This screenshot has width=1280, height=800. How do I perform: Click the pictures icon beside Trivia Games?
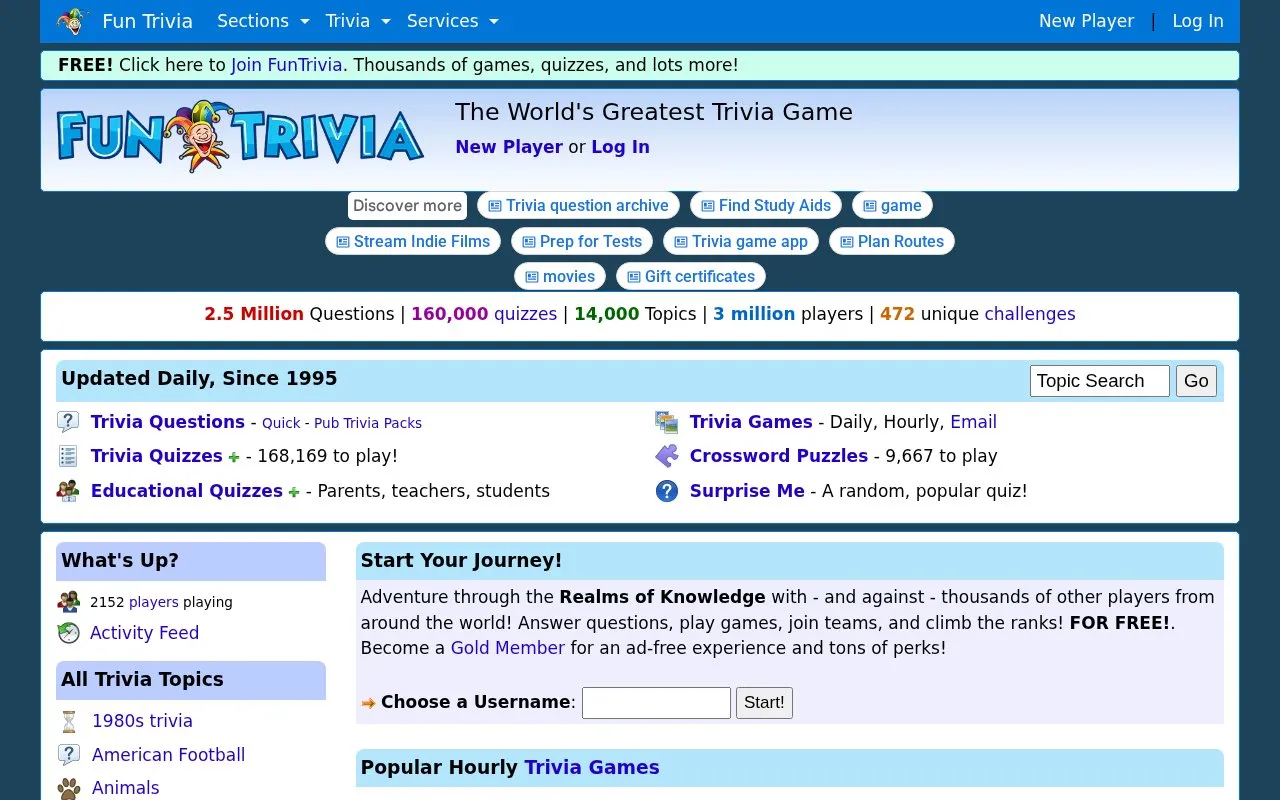click(x=667, y=422)
